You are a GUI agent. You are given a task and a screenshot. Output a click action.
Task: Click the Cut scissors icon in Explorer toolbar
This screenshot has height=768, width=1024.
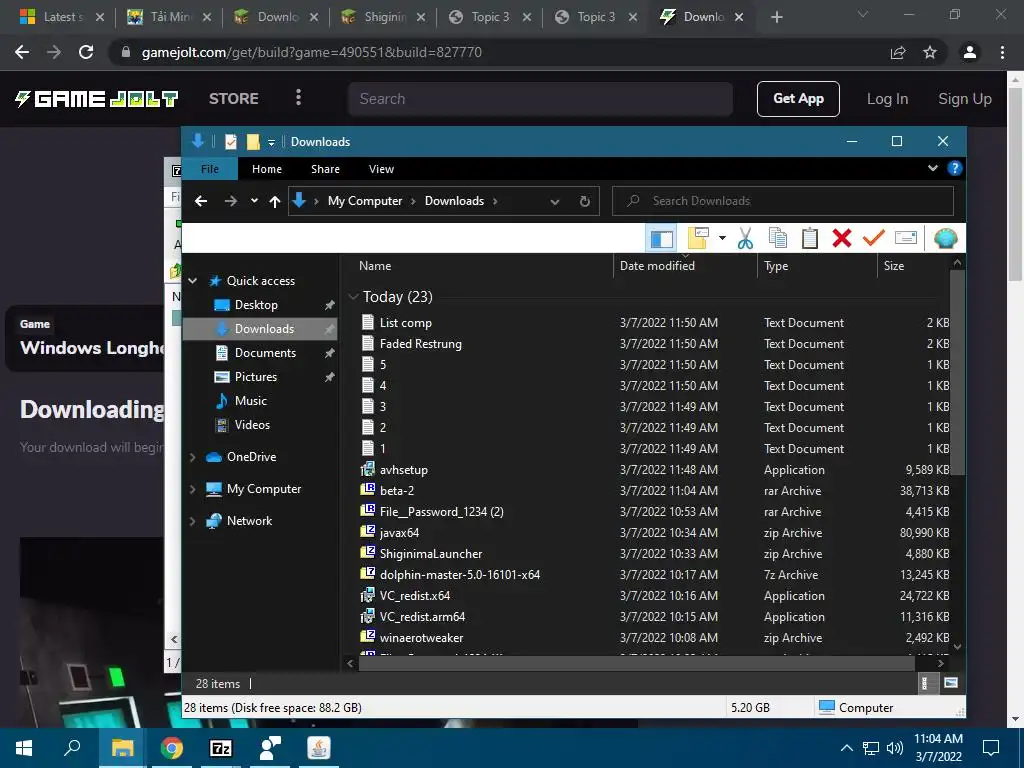point(745,238)
